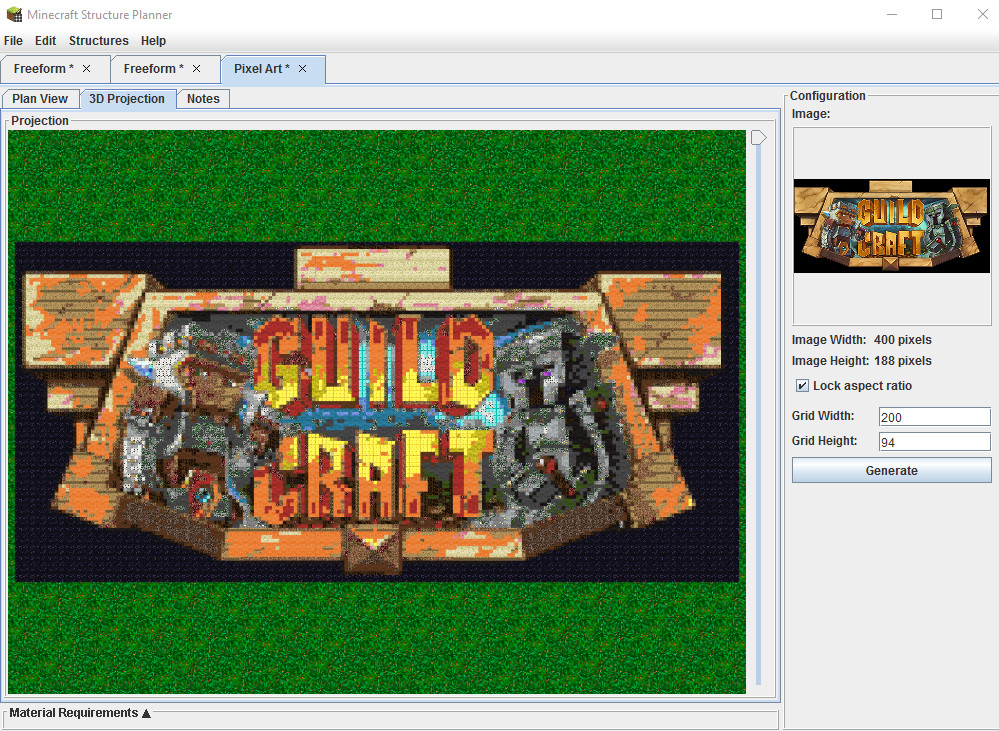Click the Projection panel heading
This screenshot has width=999, height=731.
tap(40, 120)
